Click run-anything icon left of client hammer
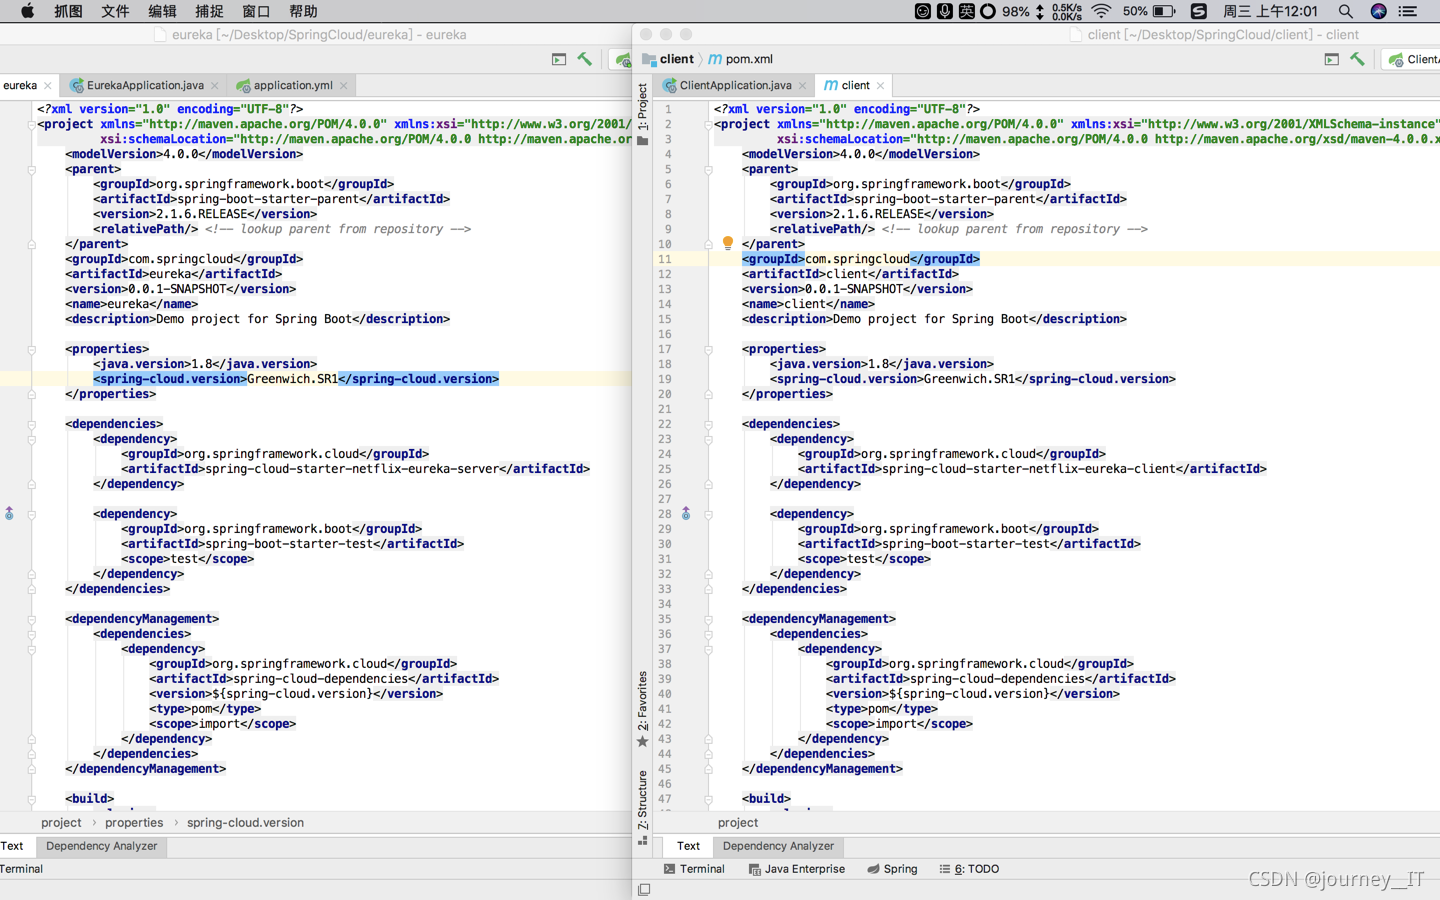Screen dimensions: 1440x900 point(1331,59)
